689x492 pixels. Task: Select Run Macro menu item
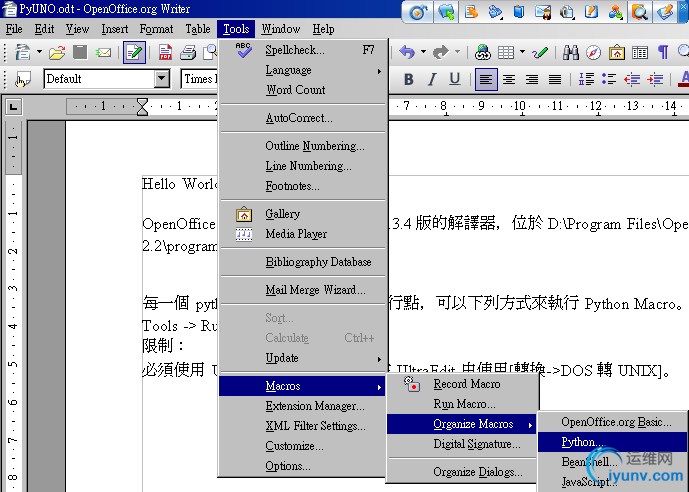coord(462,404)
